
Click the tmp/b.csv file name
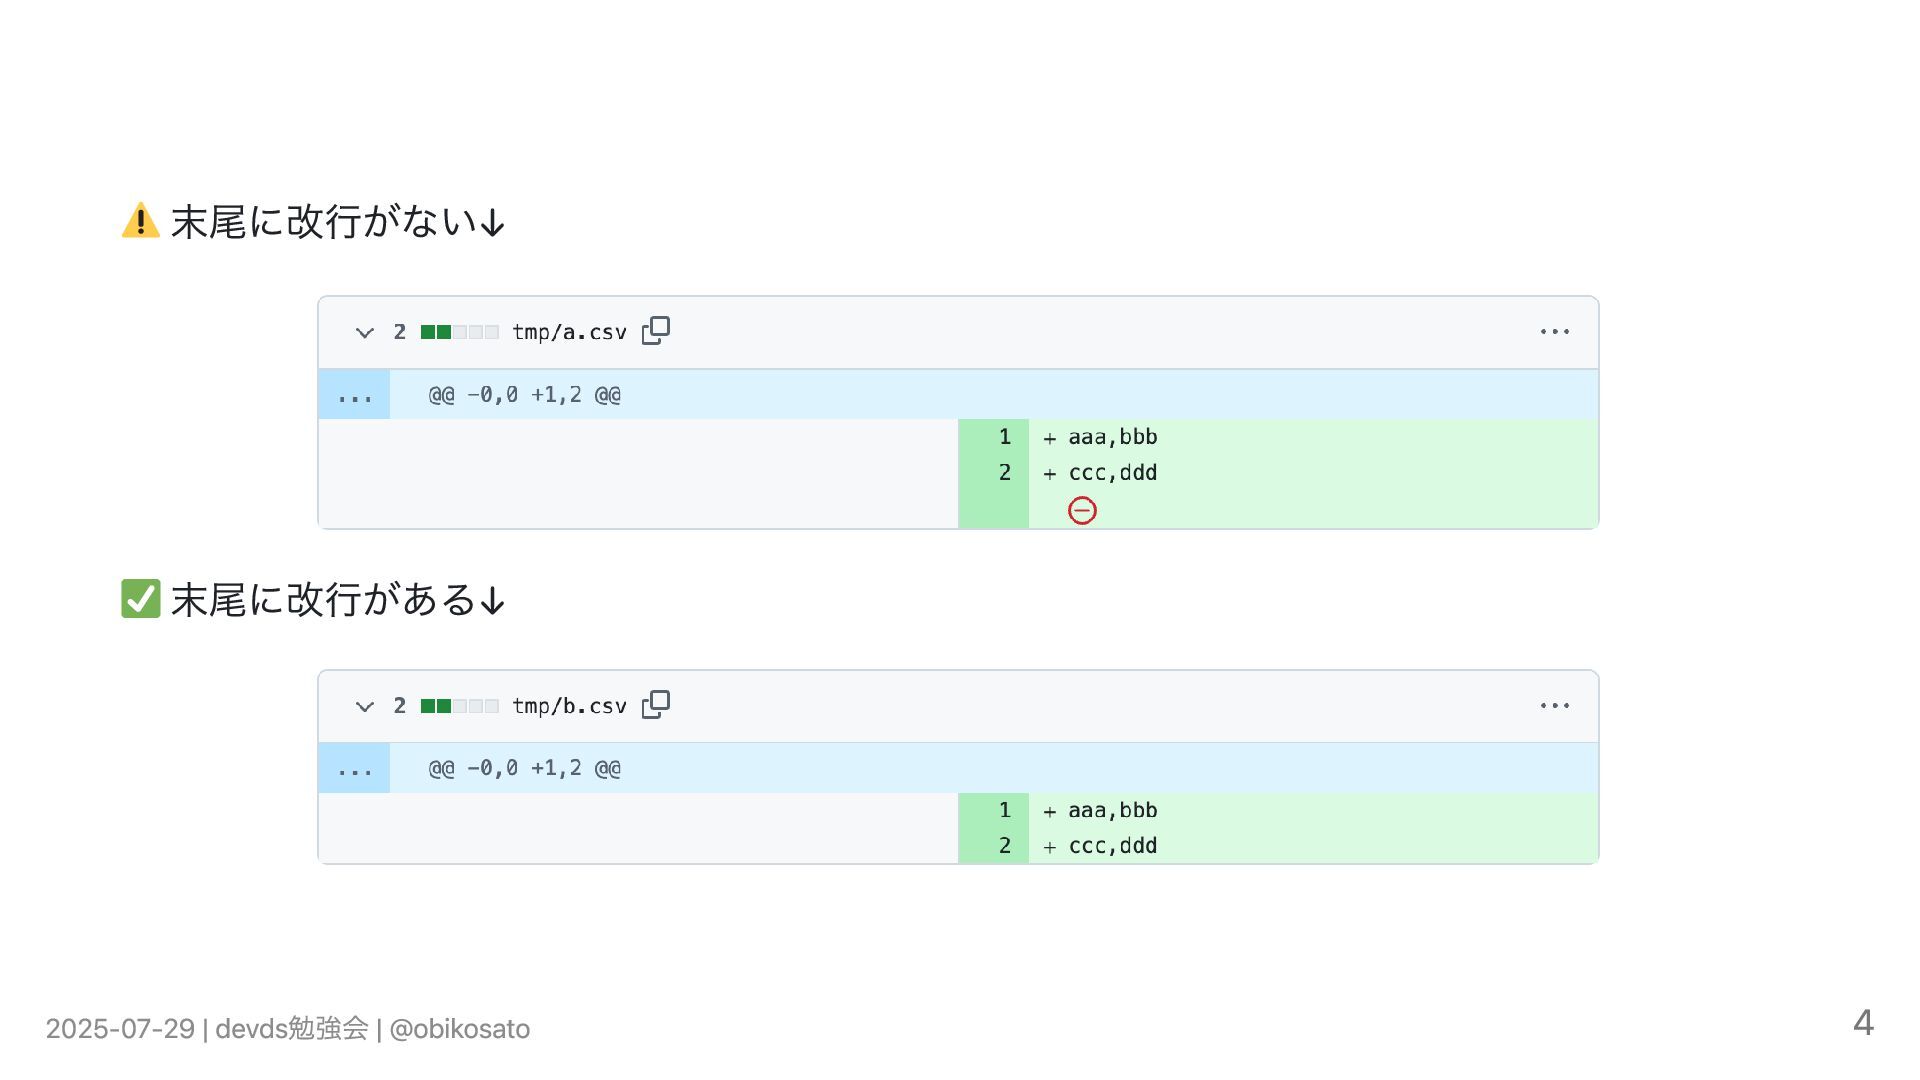pos(569,706)
